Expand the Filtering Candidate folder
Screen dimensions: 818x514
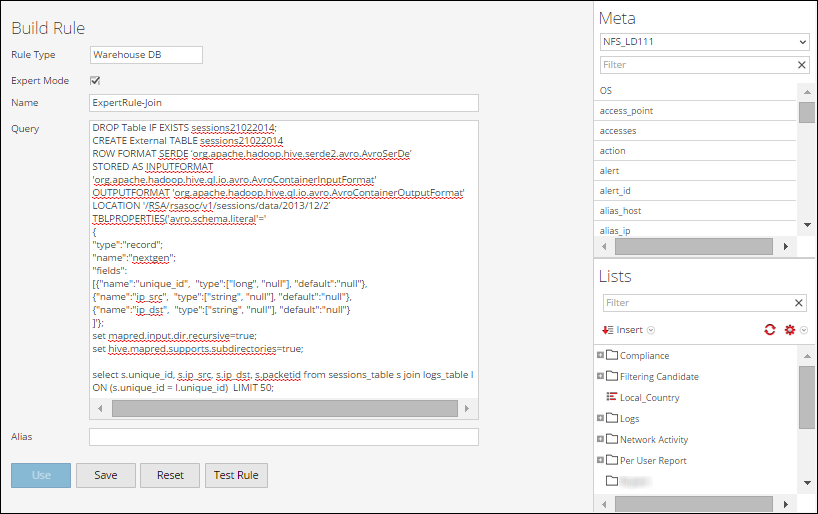[x=600, y=376]
